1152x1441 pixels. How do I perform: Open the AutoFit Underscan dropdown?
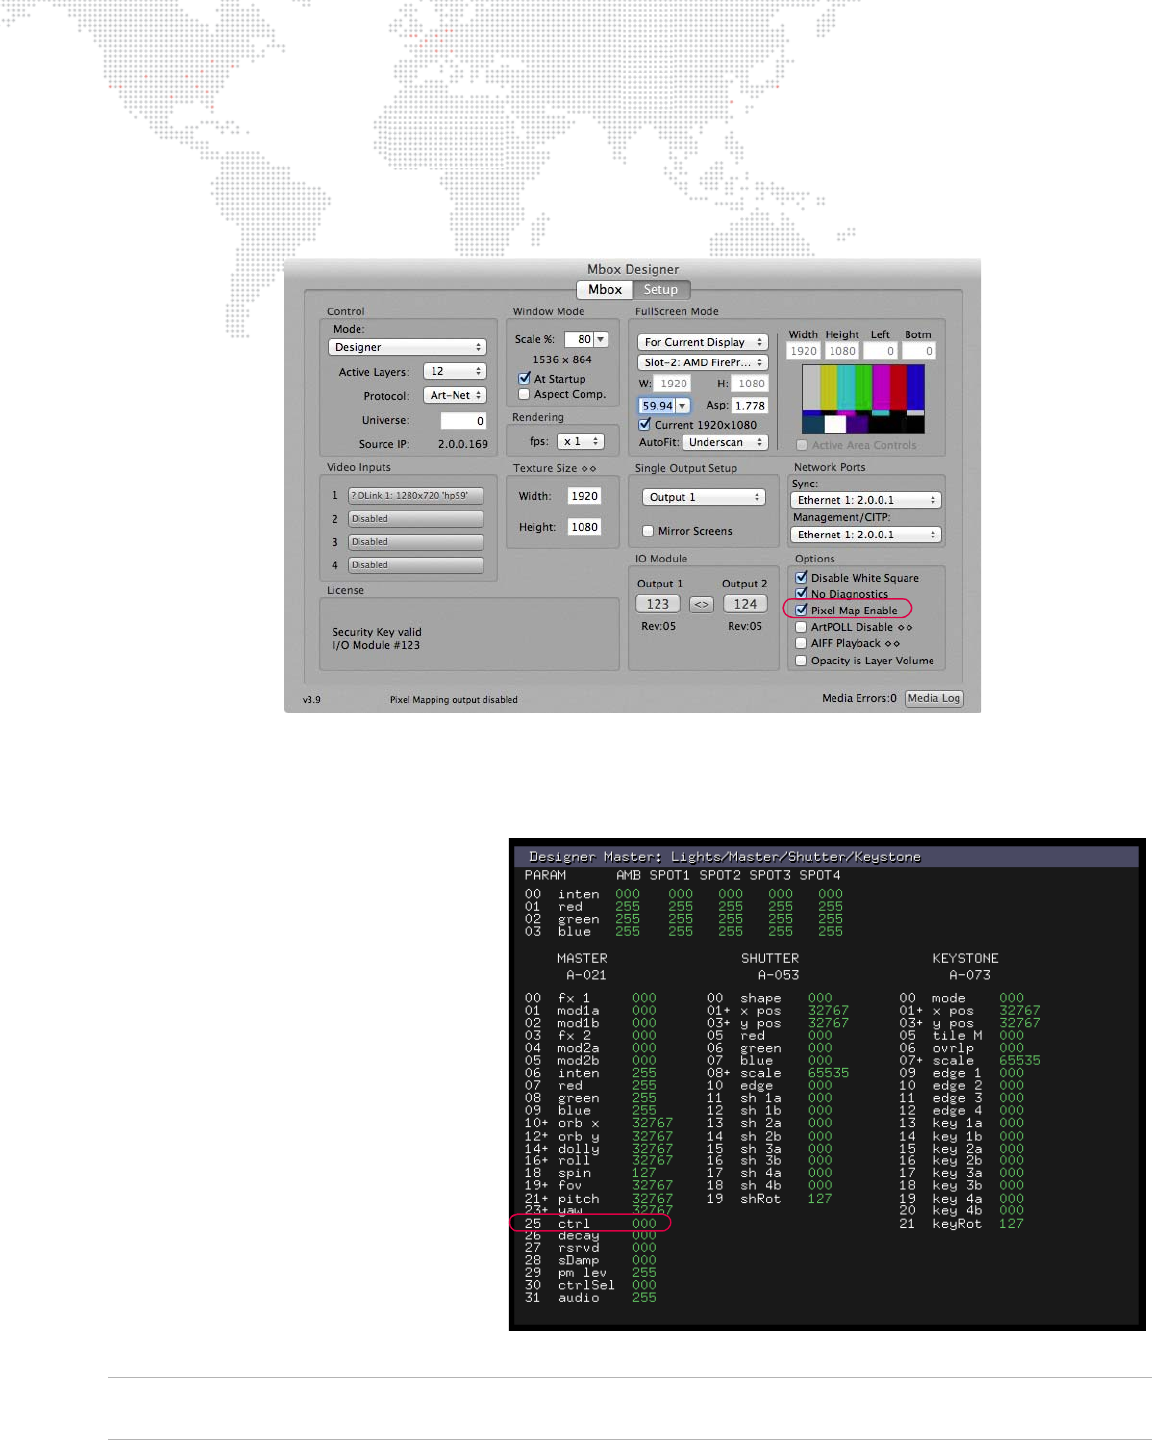724,442
